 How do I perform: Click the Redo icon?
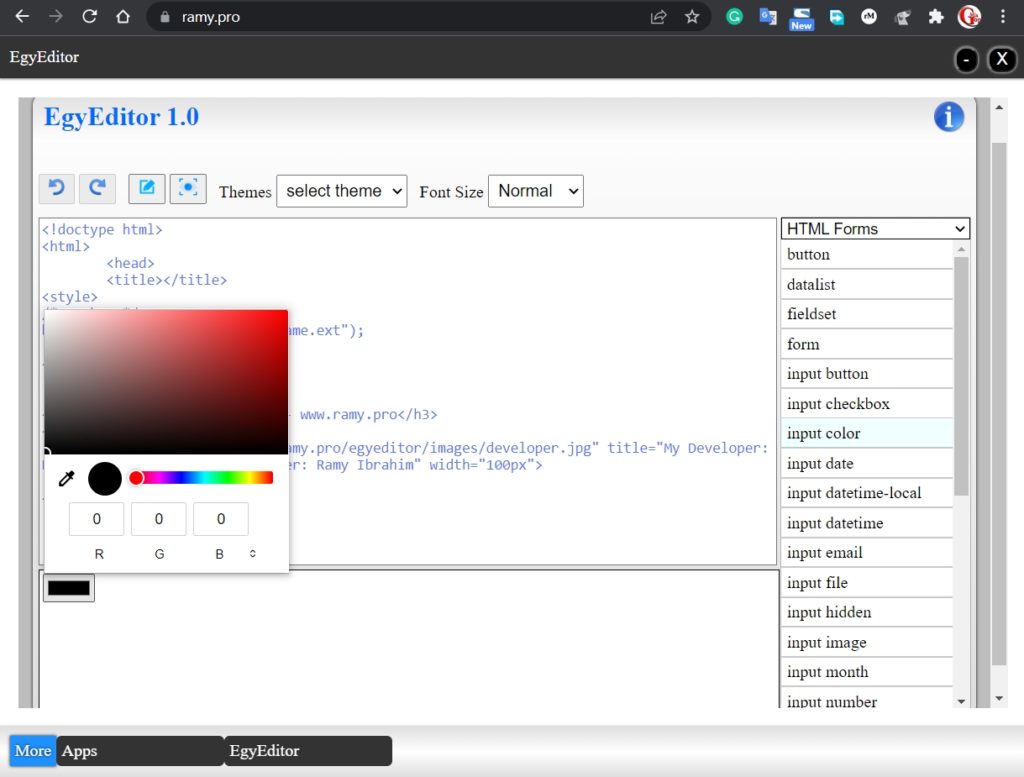97,188
